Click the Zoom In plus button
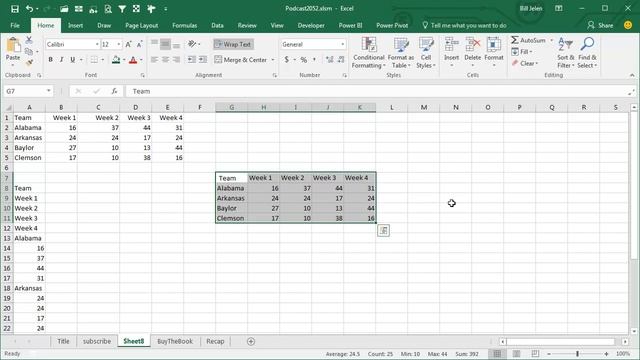This screenshot has width=640, height=360. click(607, 353)
